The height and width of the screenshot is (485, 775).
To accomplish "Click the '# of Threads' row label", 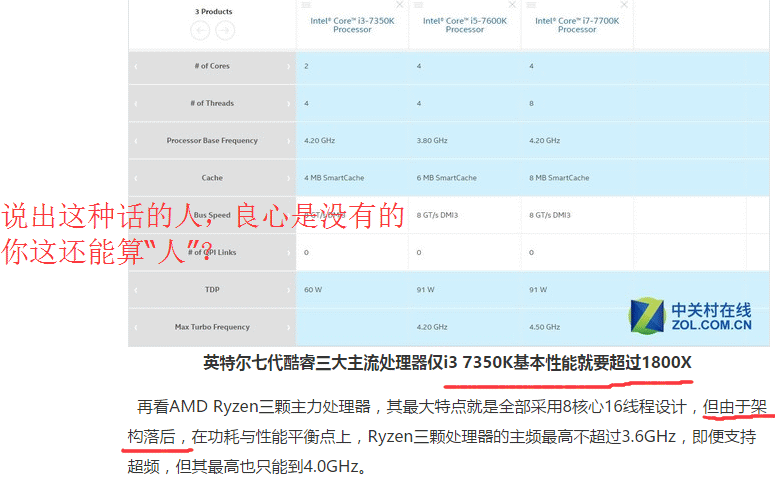I will pyautogui.click(x=212, y=103).
